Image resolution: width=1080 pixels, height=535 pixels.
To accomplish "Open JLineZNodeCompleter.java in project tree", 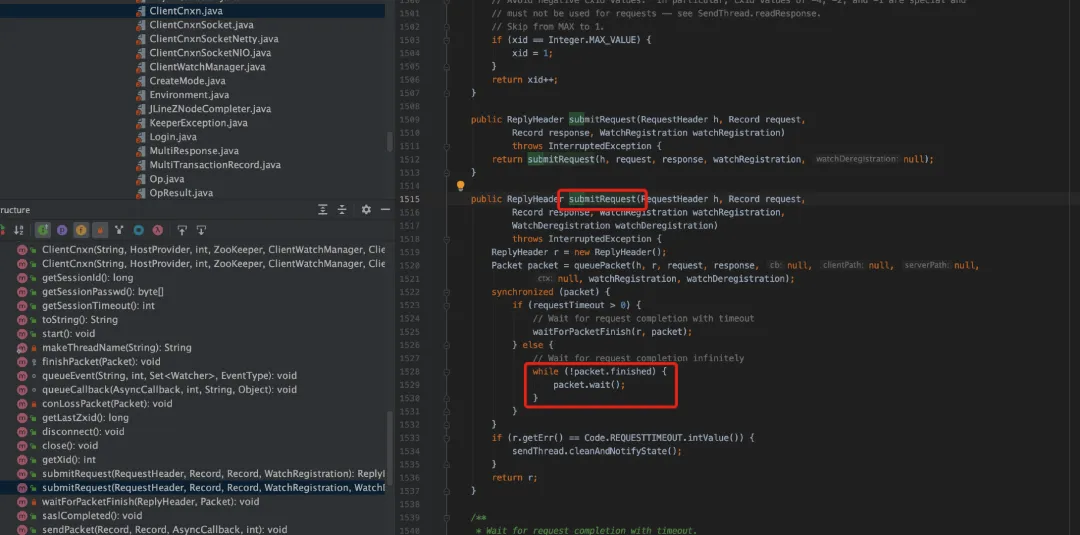I will click(x=210, y=109).
